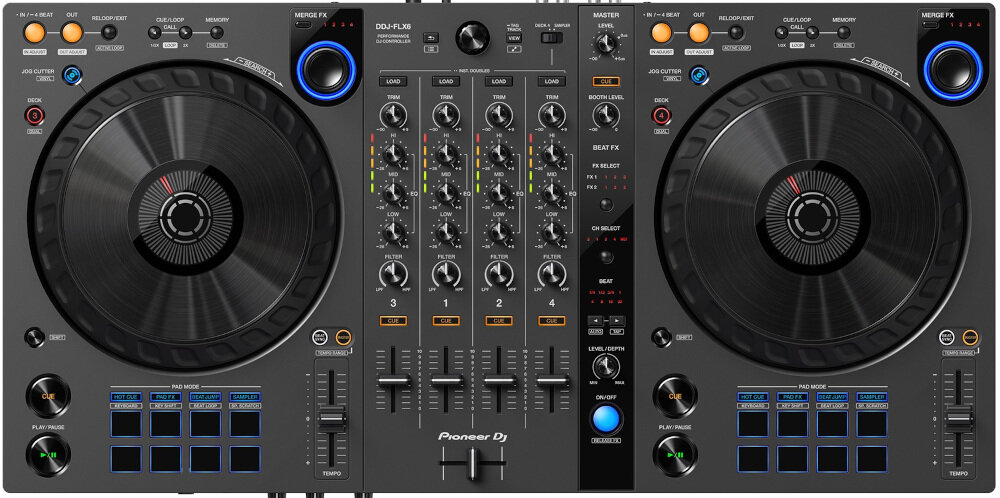1000x498 pixels.
Task: Enable headphone CUE on channel 1
Action: coord(446,321)
